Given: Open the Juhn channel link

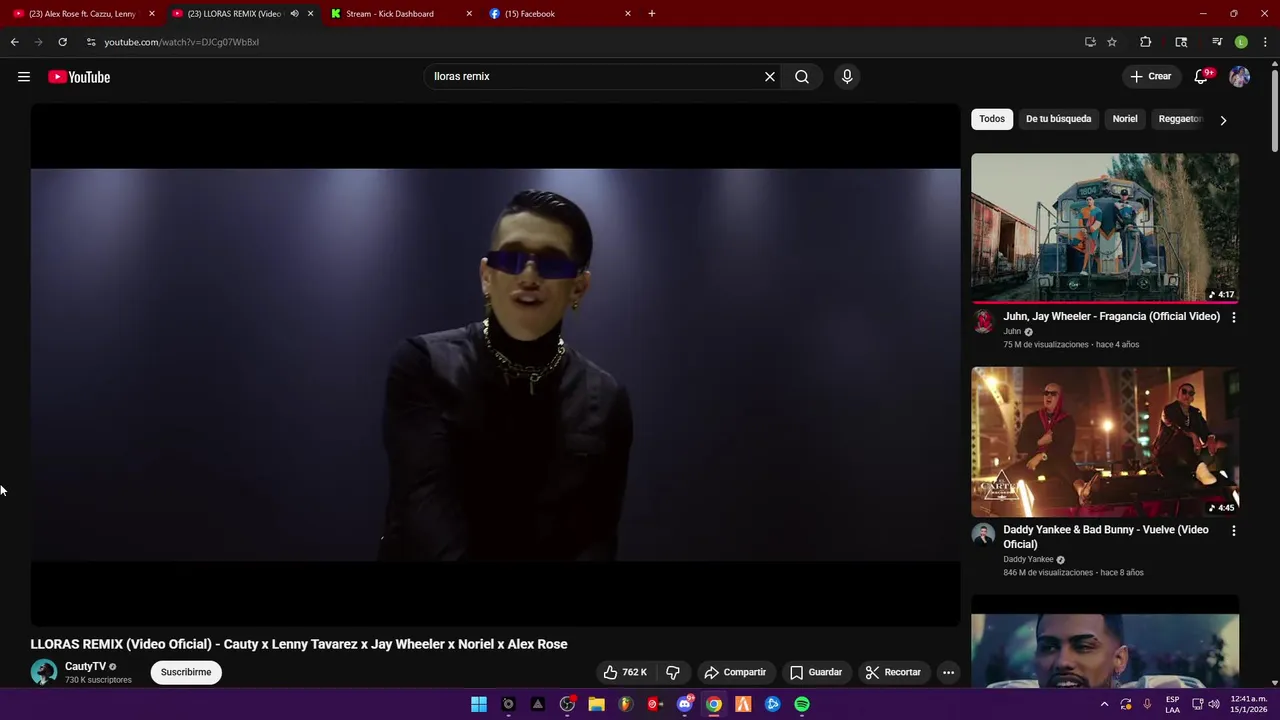Looking at the screenshot, I should click(x=1012, y=332).
